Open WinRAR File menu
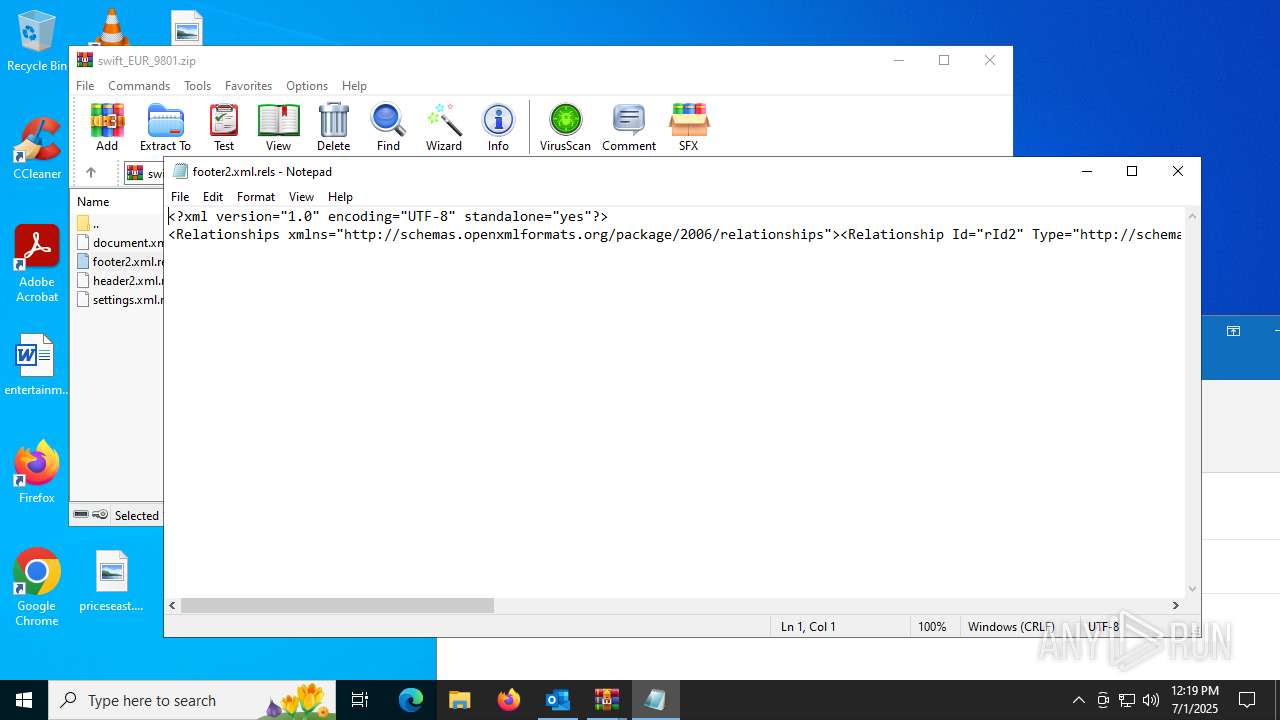Screen dimensions: 1280x720 [85, 86]
